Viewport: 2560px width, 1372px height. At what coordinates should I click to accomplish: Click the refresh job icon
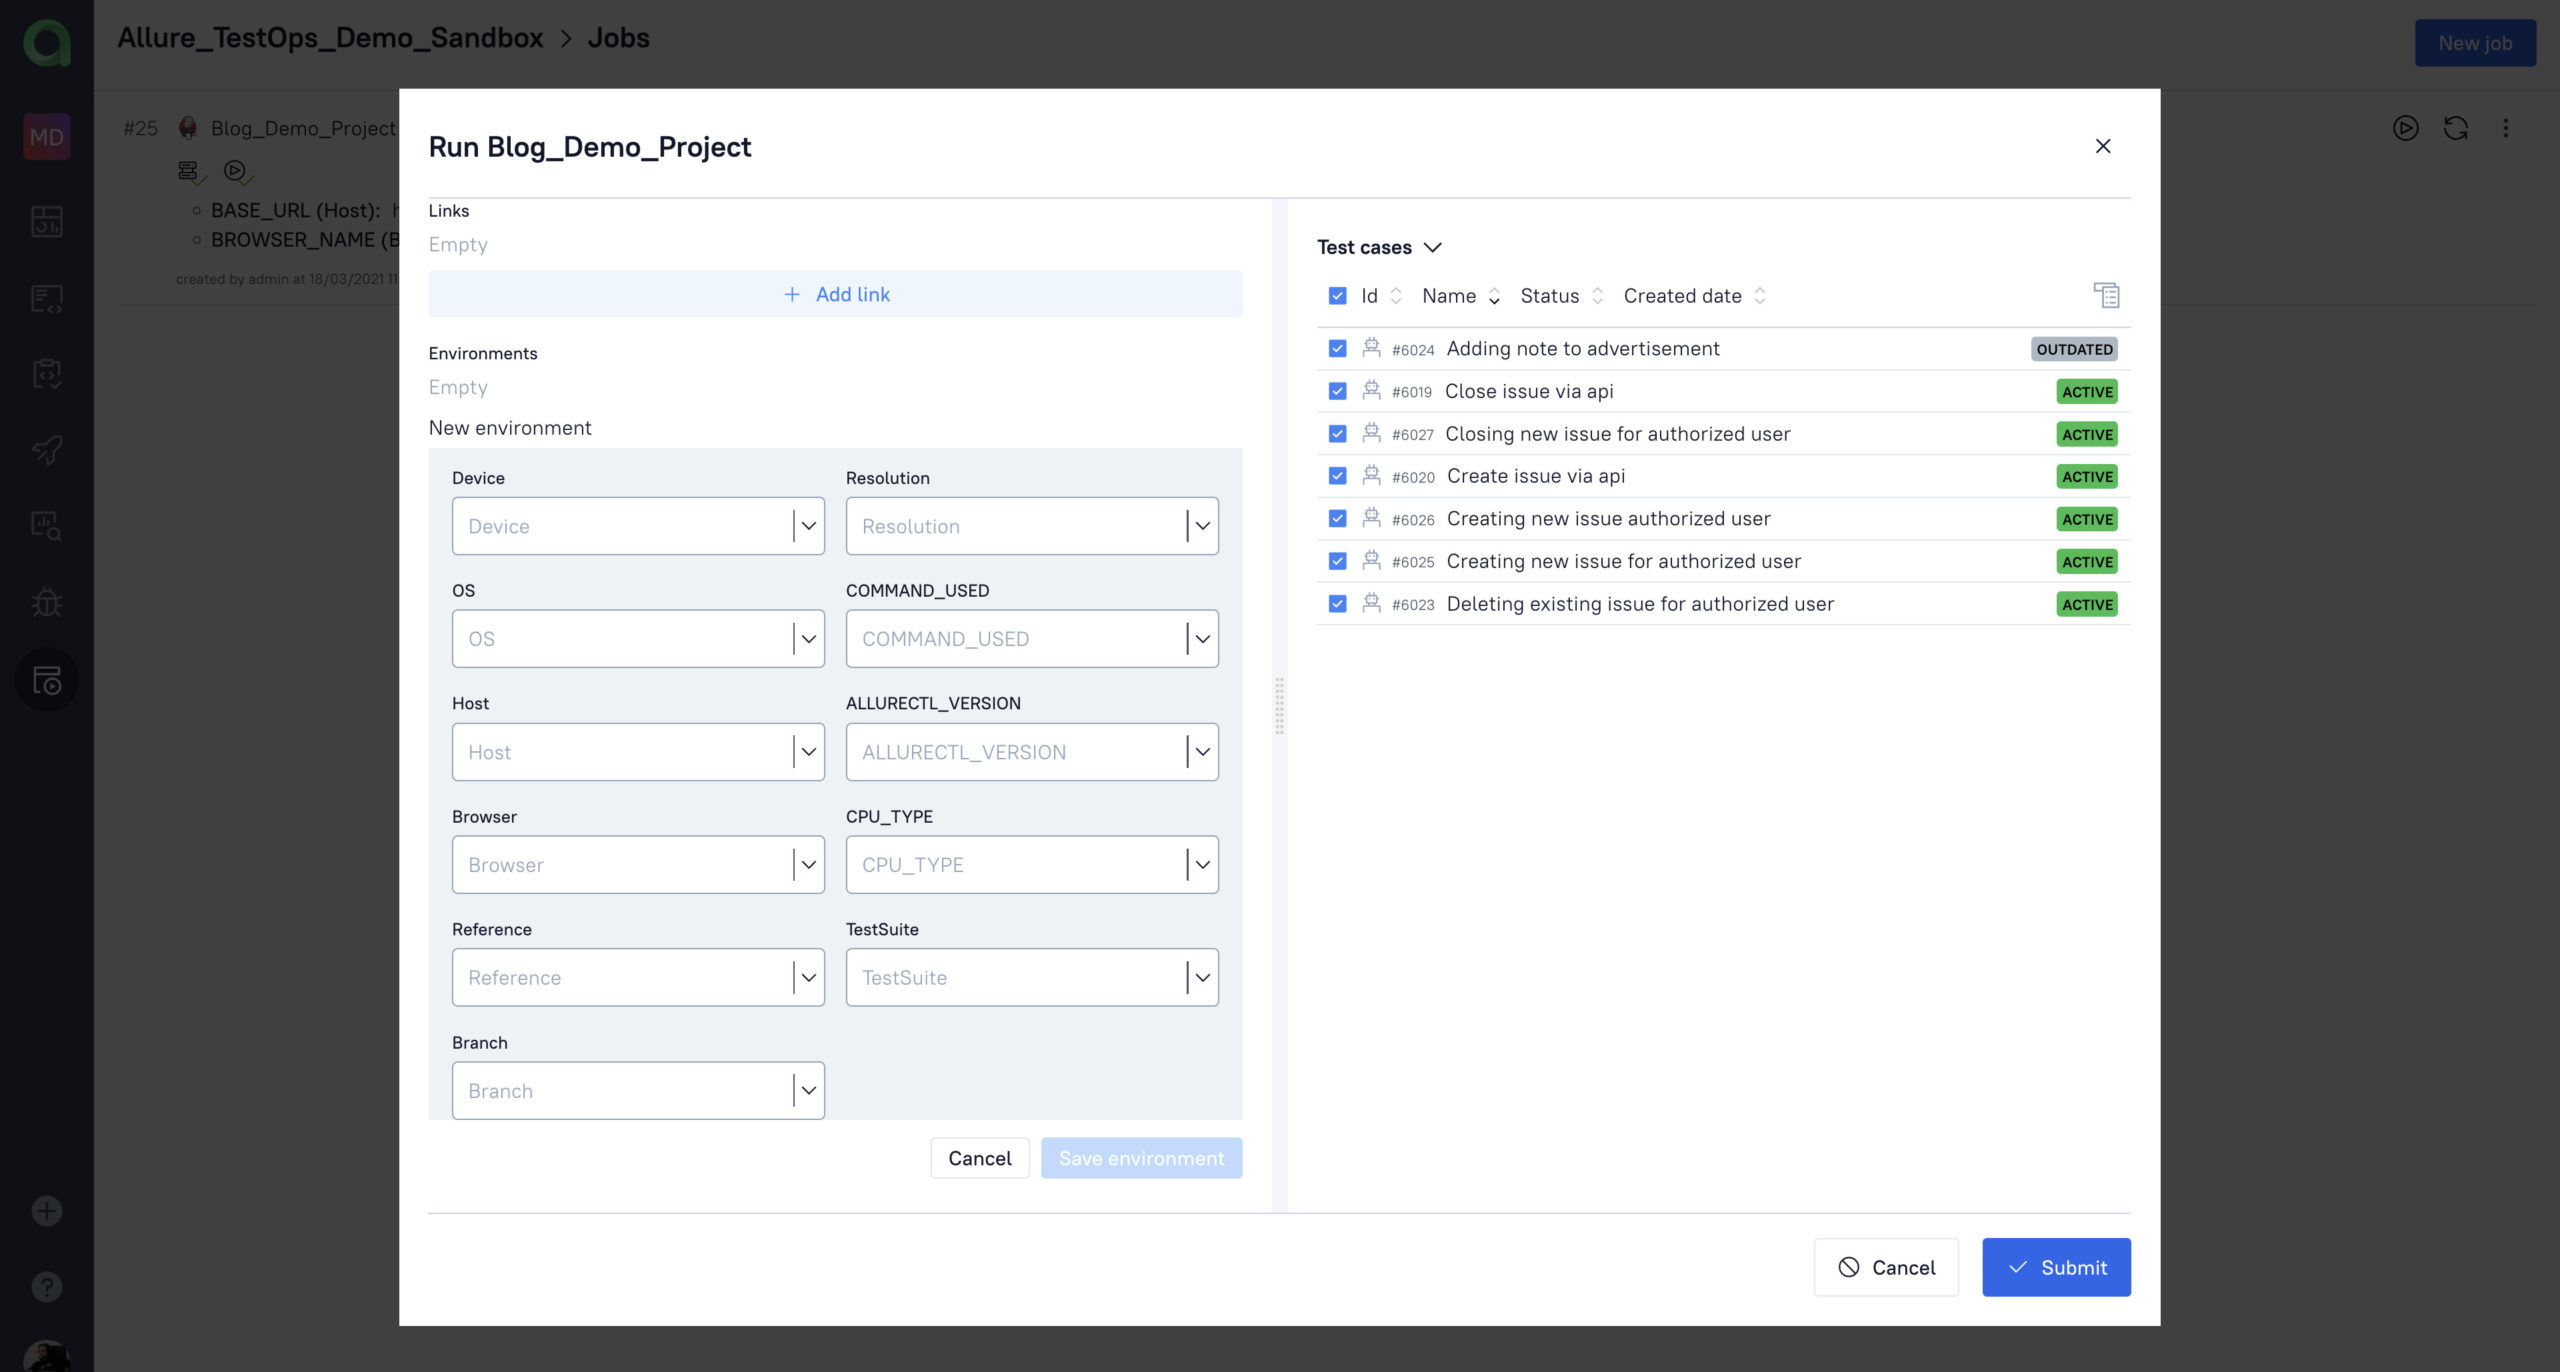pos(2456,128)
